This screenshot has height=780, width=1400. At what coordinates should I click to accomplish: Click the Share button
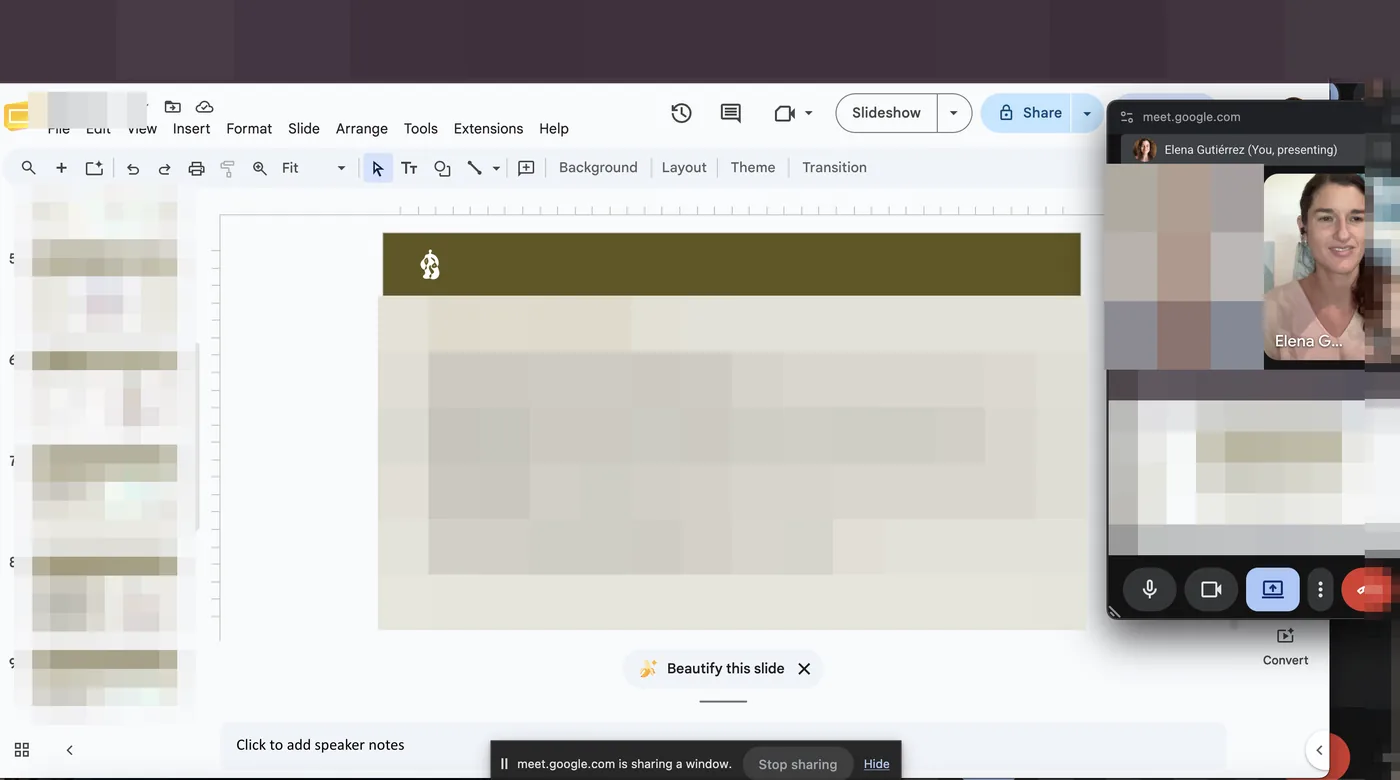(1027, 113)
